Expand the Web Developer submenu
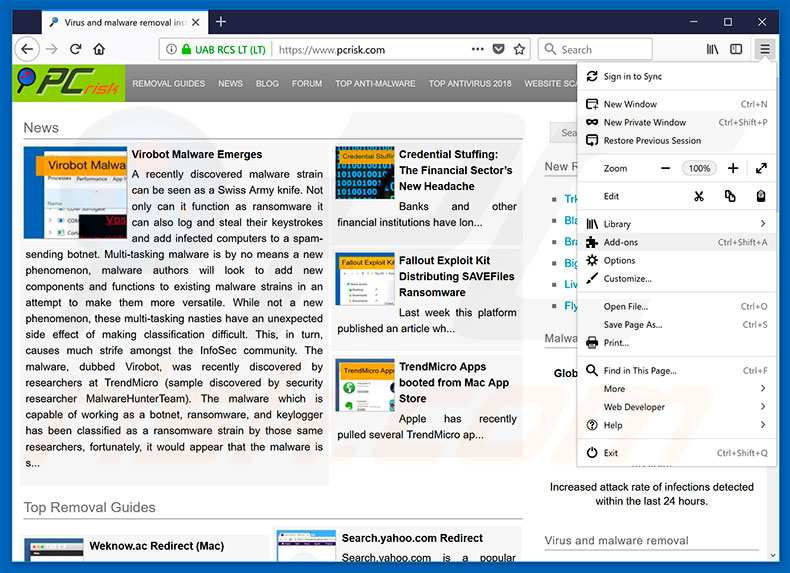 [676, 407]
